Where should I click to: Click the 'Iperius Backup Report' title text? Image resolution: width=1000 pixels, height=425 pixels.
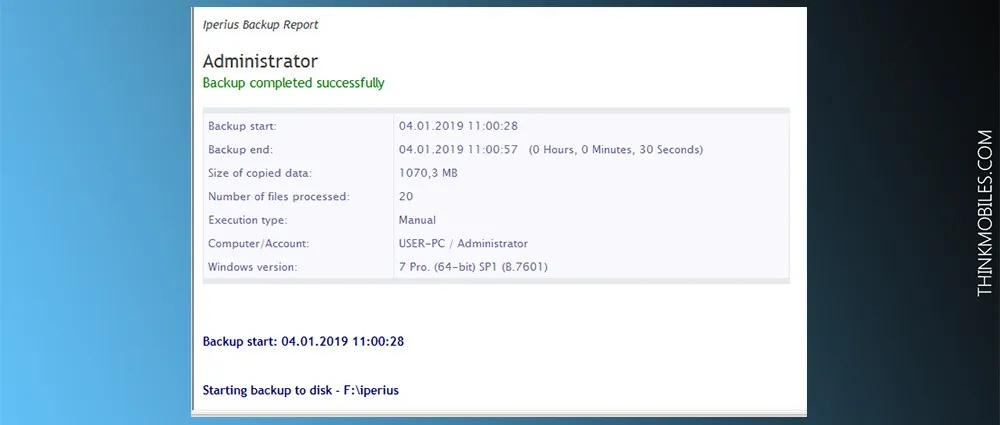tap(260, 25)
